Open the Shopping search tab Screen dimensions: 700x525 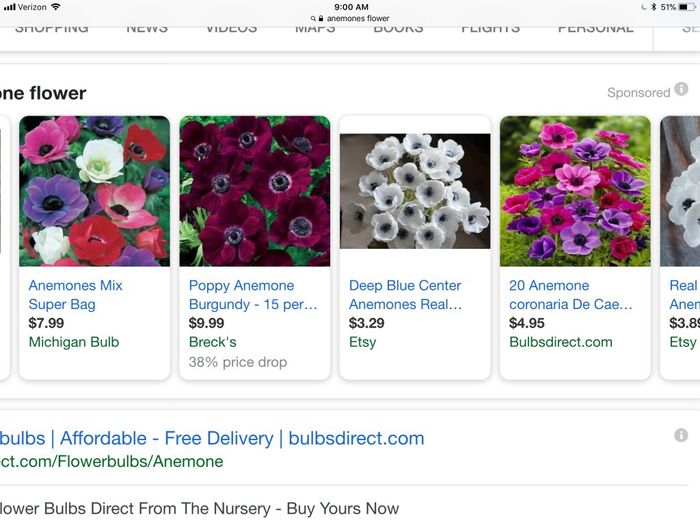coord(52,29)
